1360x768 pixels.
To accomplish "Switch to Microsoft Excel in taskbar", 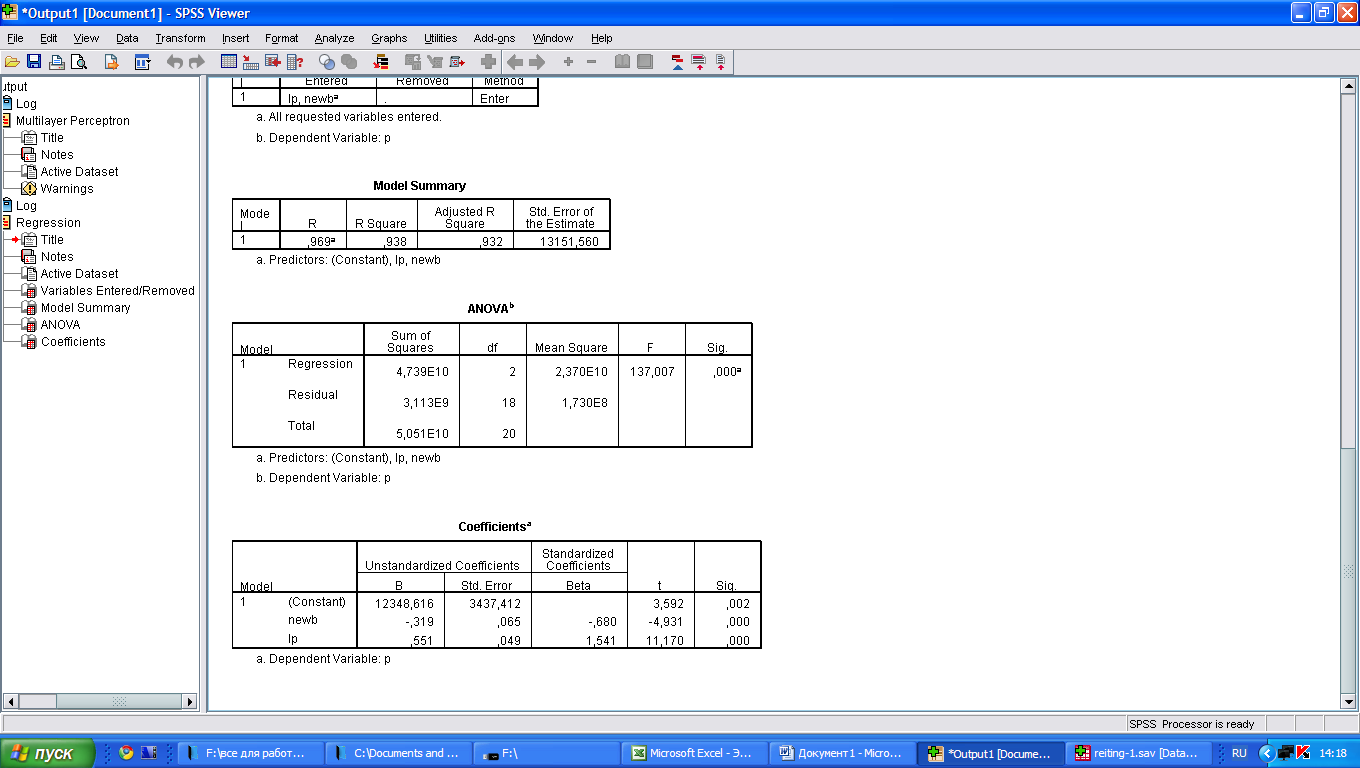I will coord(693,753).
